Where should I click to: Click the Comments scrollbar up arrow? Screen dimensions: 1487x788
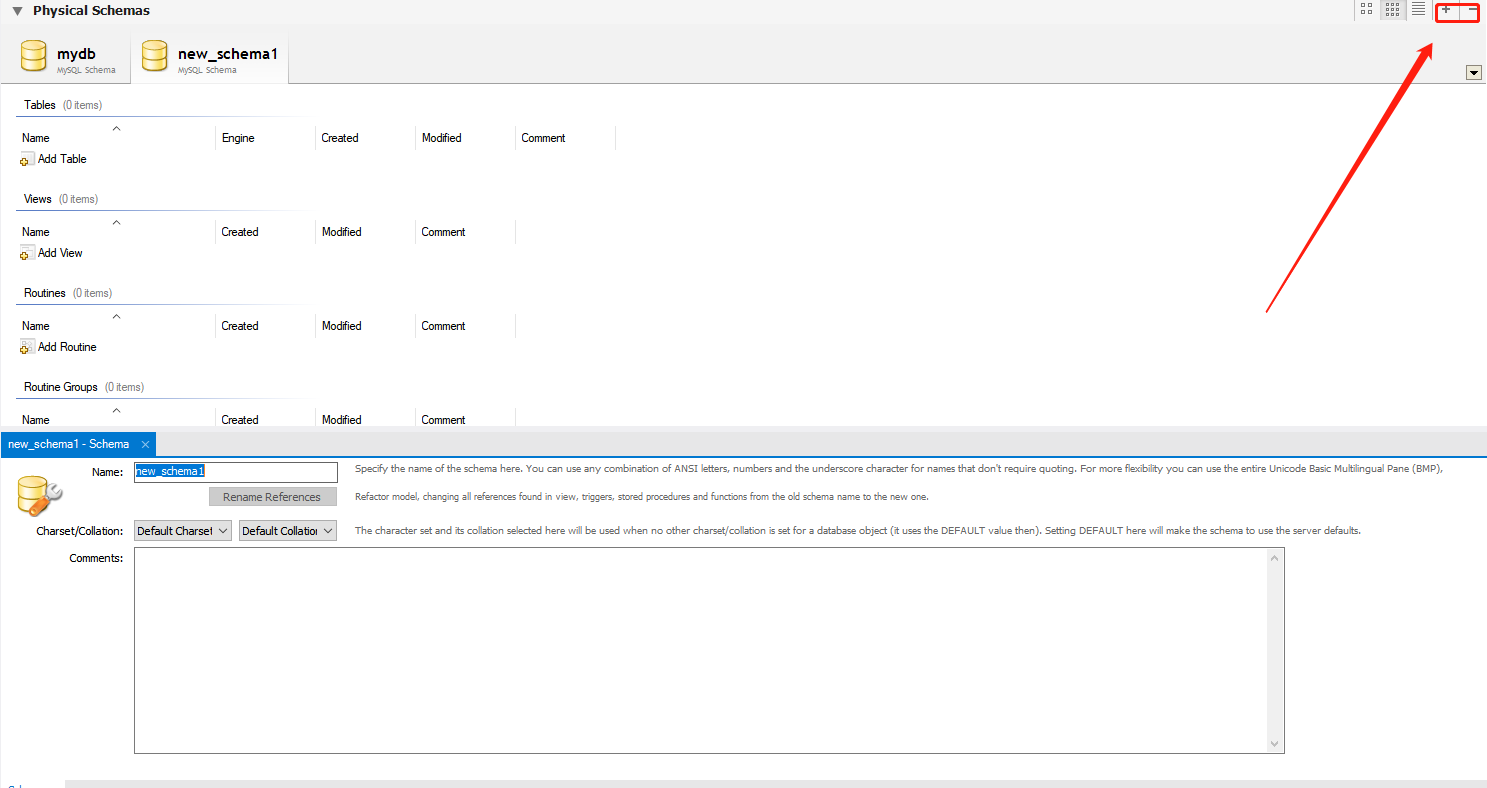tap(1275, 558)
